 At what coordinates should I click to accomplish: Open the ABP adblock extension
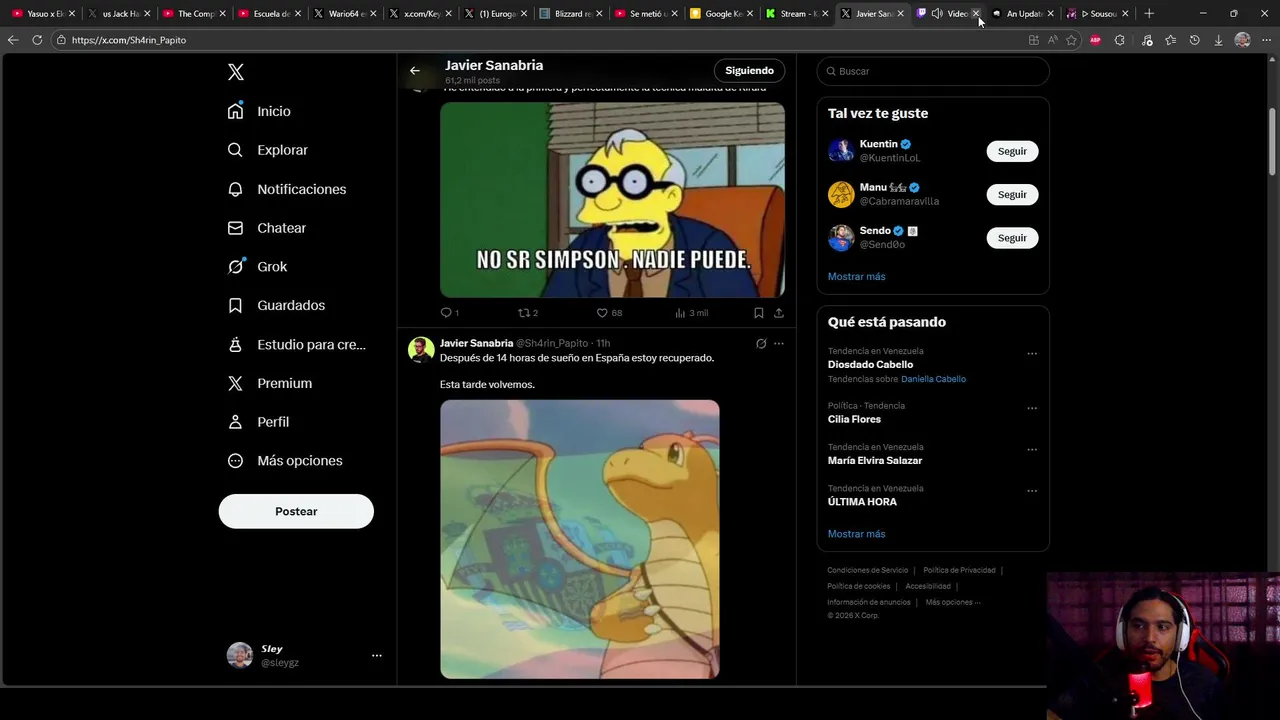pyautogui.click(x=1095, y=40)
